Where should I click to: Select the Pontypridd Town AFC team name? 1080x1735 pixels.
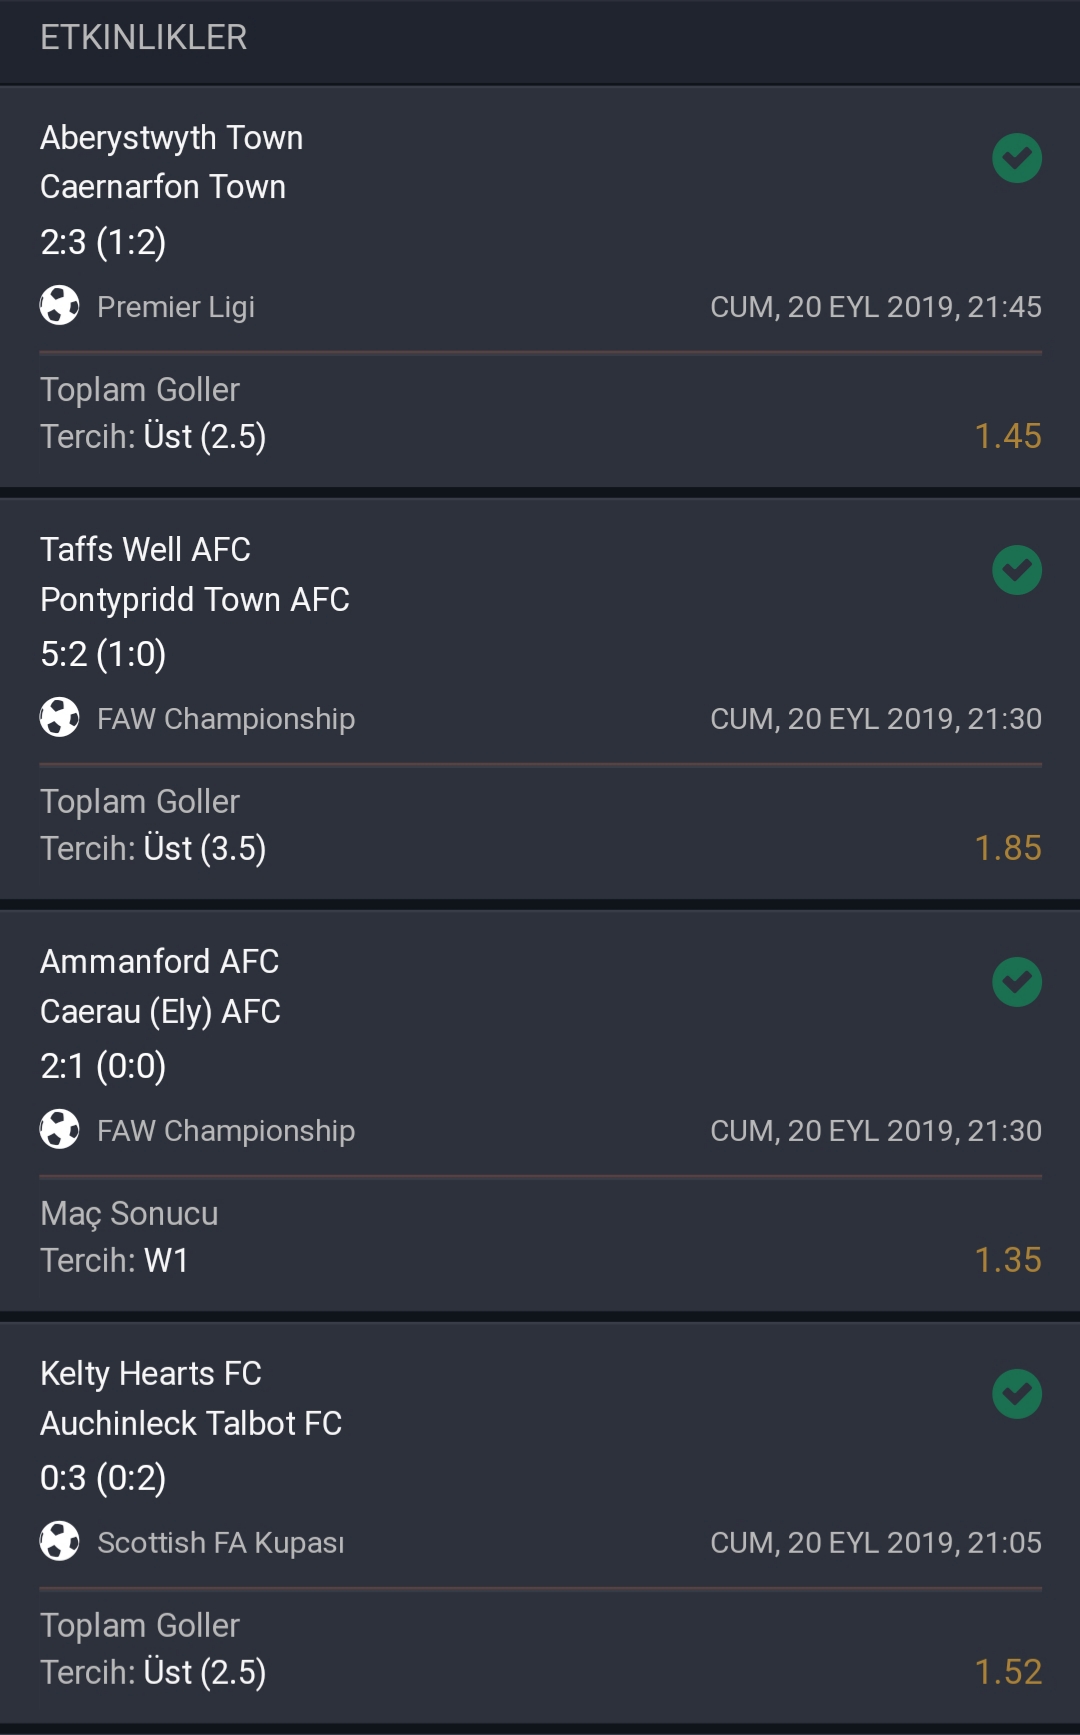coord(195,600)
